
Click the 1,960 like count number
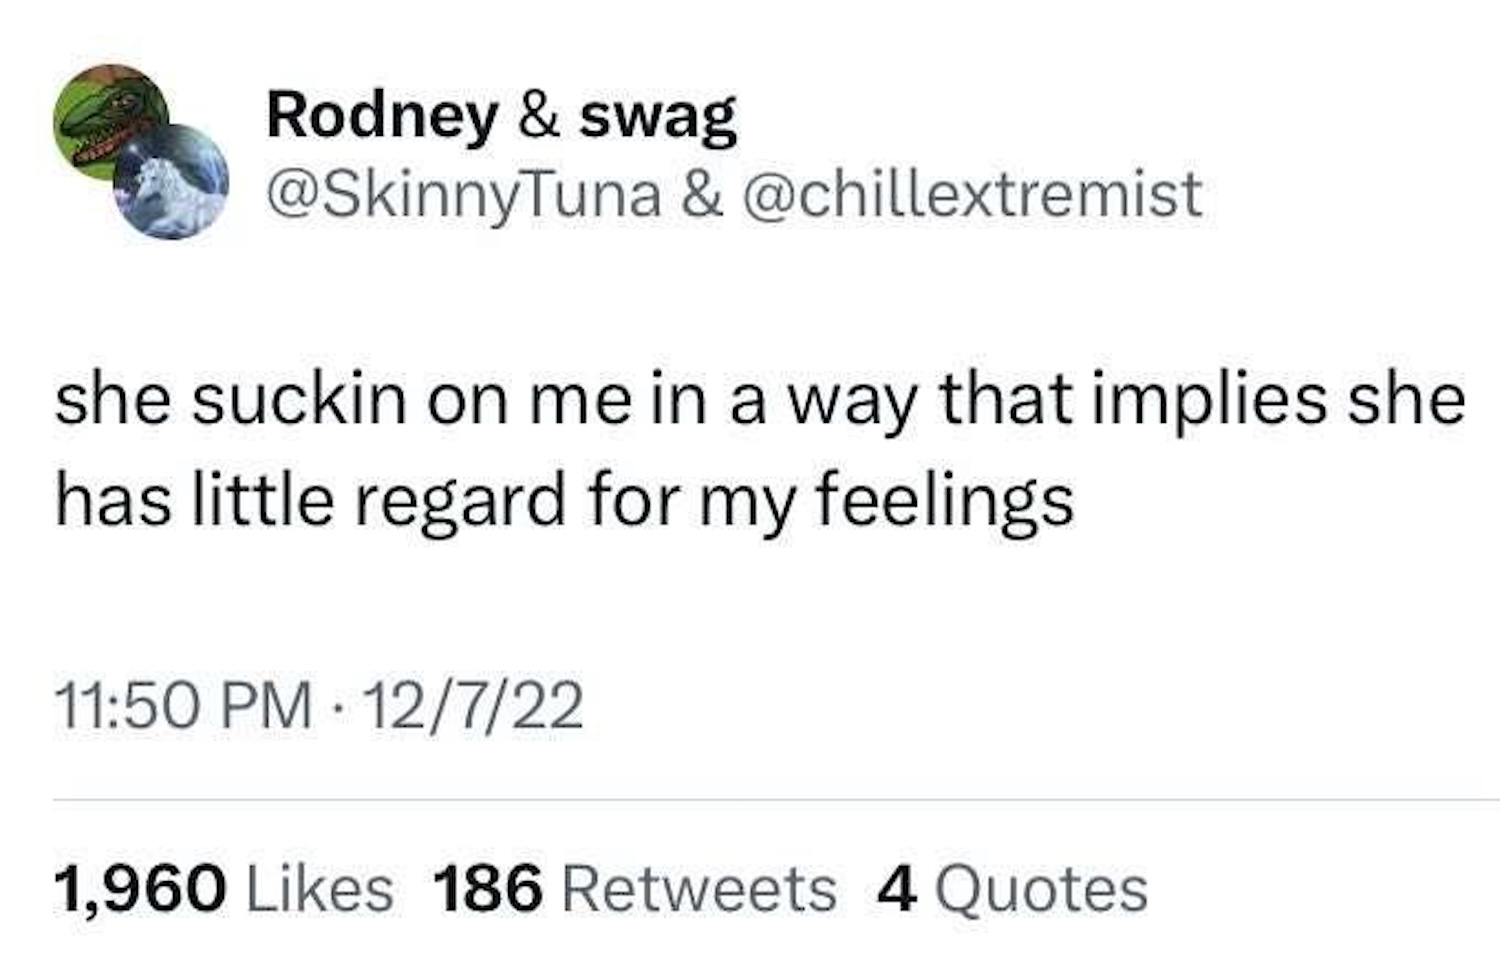tap(140, 890)
